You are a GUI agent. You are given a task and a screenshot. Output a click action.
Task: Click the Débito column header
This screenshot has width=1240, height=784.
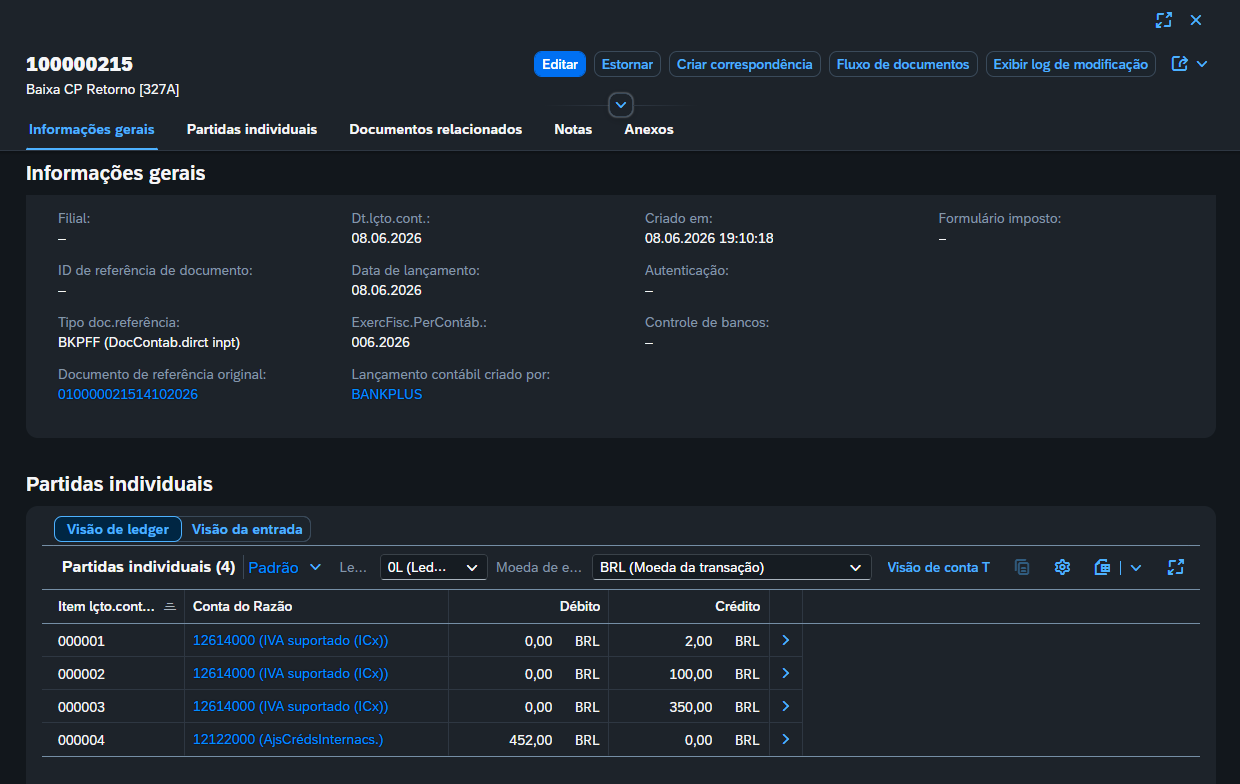(528, 606)
